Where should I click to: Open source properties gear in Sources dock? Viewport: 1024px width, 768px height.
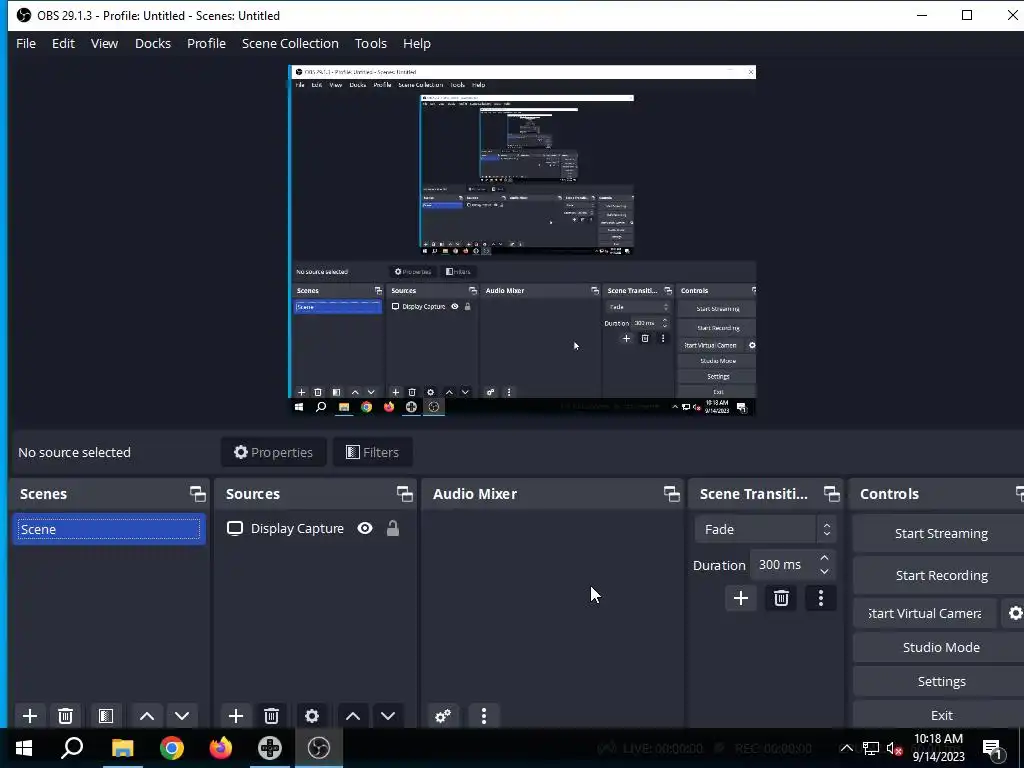[x=312, y=716]
